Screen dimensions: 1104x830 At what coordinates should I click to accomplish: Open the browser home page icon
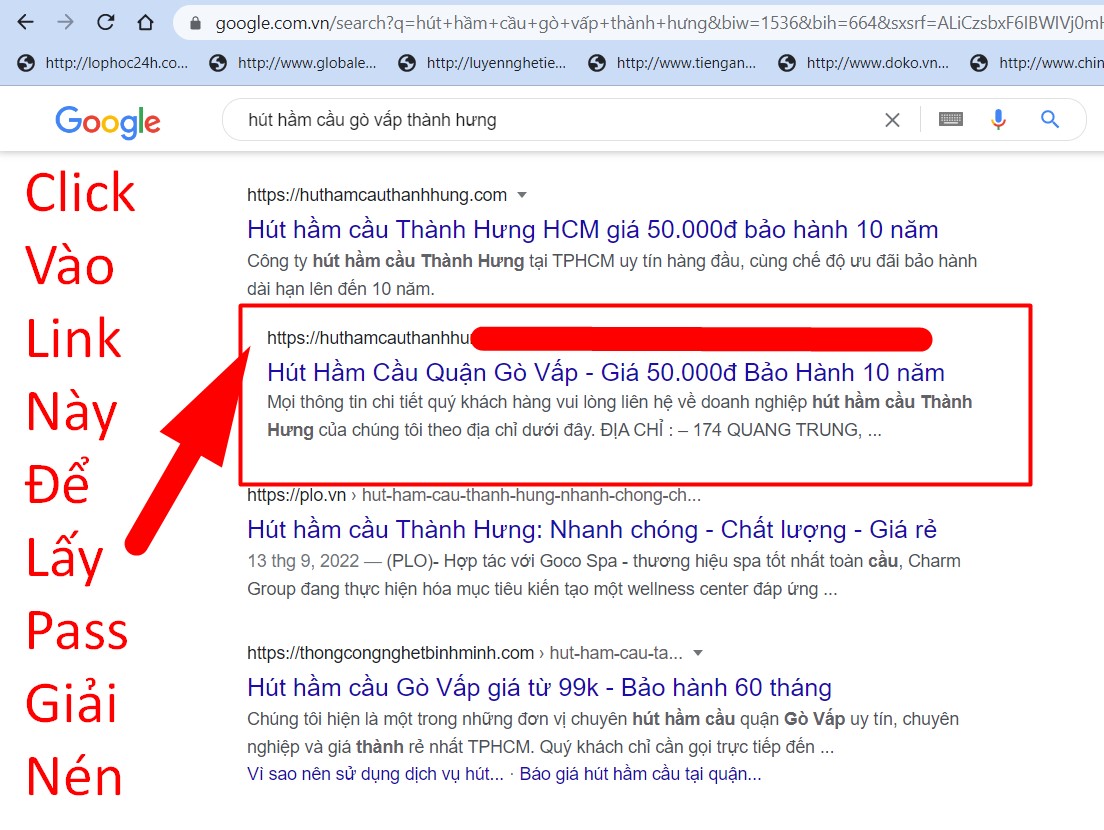point(146,23)
